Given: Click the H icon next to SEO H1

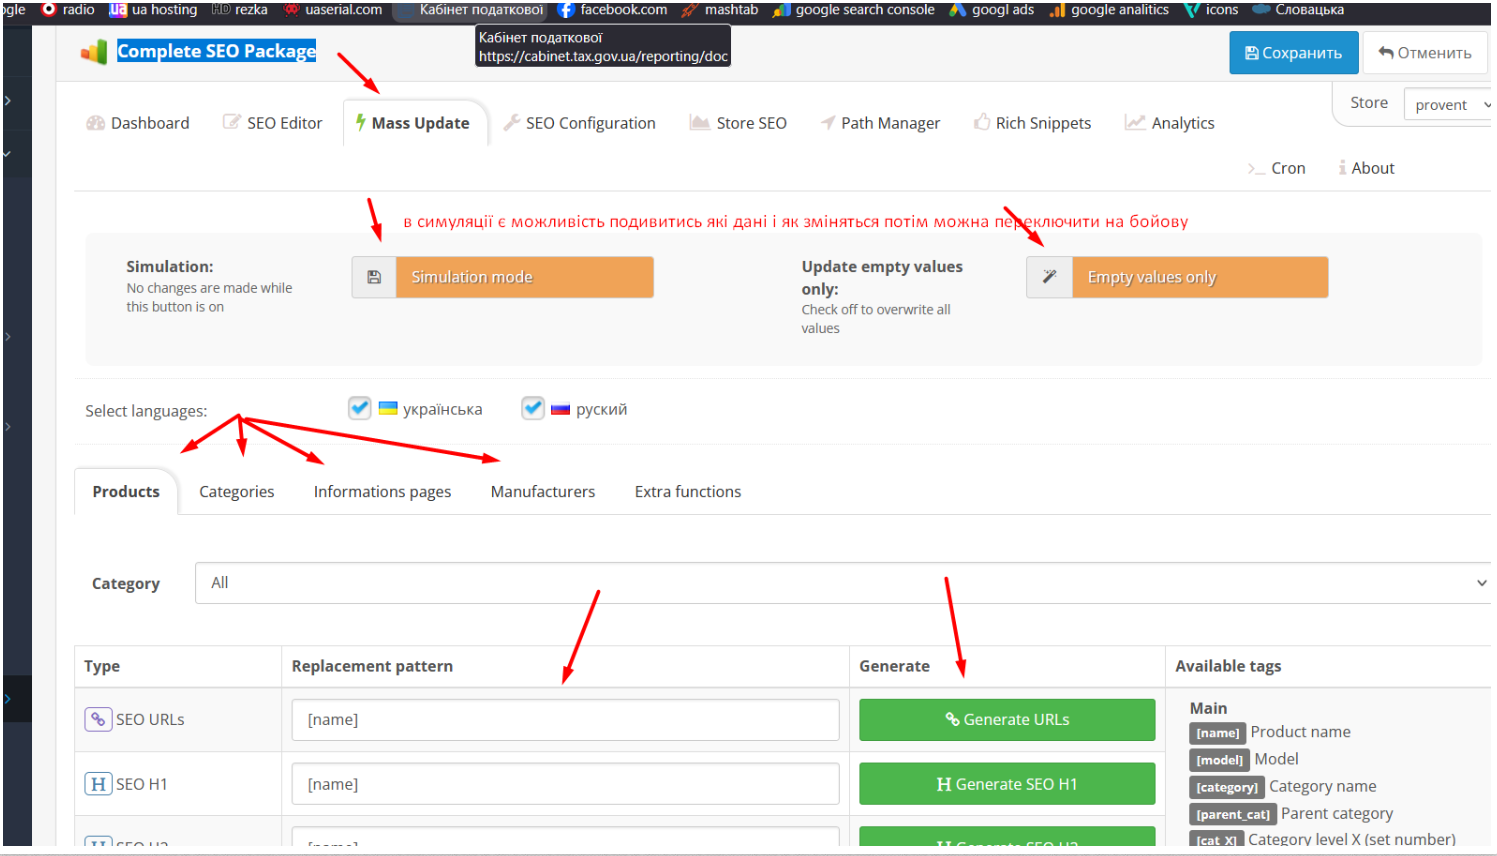Looking at the screenshot, I should (98, 784).
